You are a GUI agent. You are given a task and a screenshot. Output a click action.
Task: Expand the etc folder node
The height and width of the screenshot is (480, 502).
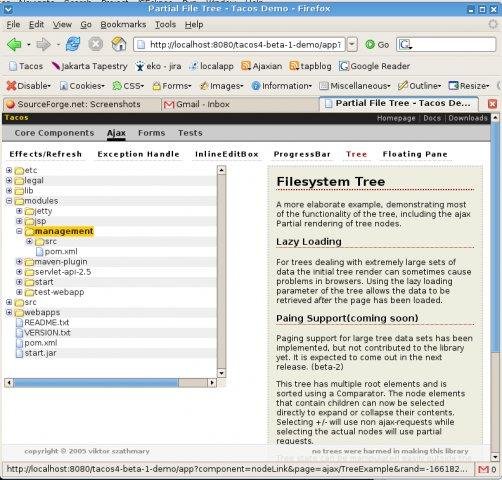point(9,170)
